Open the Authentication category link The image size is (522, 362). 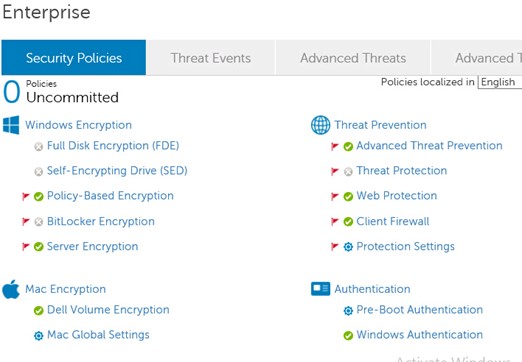click(372, 289)
